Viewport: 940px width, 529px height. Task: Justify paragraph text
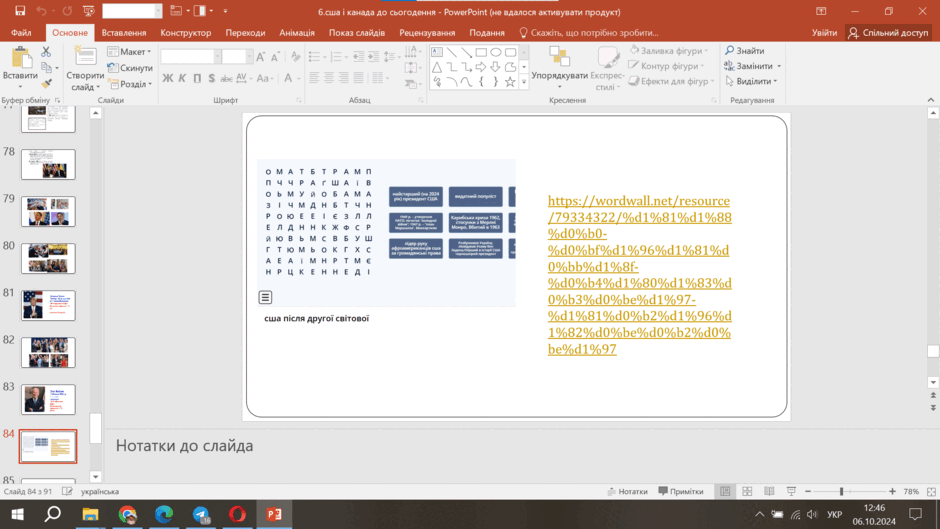coord(358,77)
